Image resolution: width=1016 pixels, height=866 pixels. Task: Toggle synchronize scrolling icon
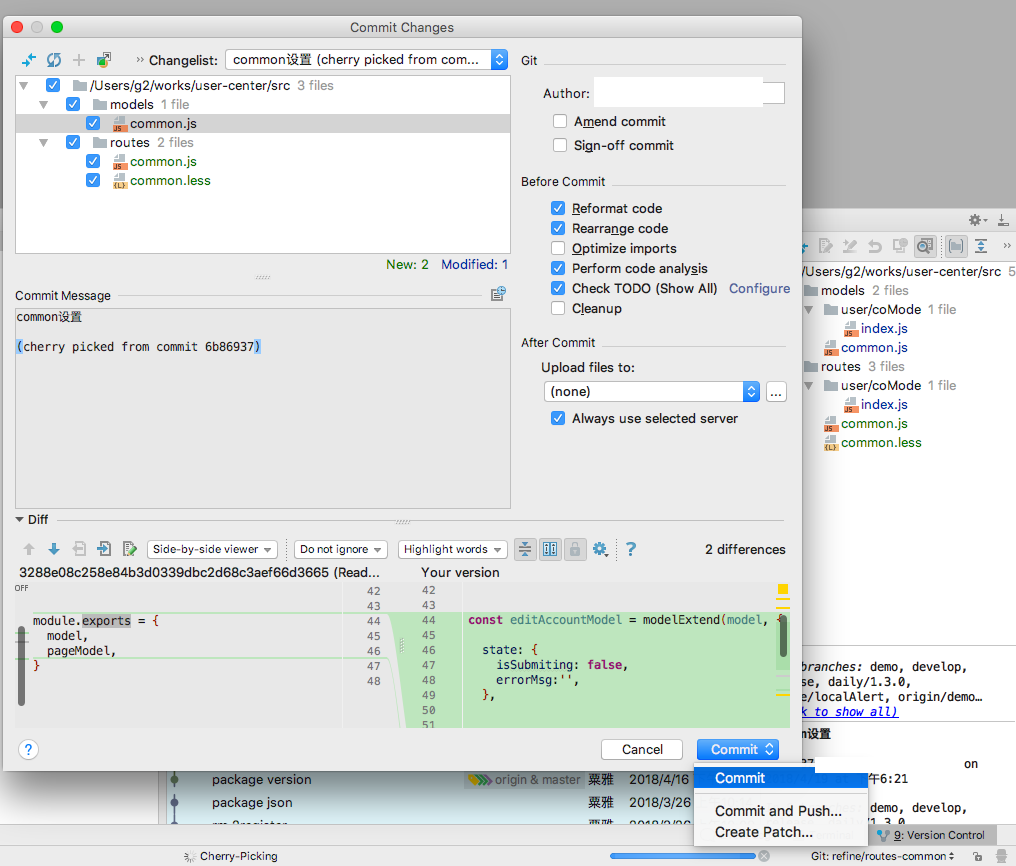(550, 549)
